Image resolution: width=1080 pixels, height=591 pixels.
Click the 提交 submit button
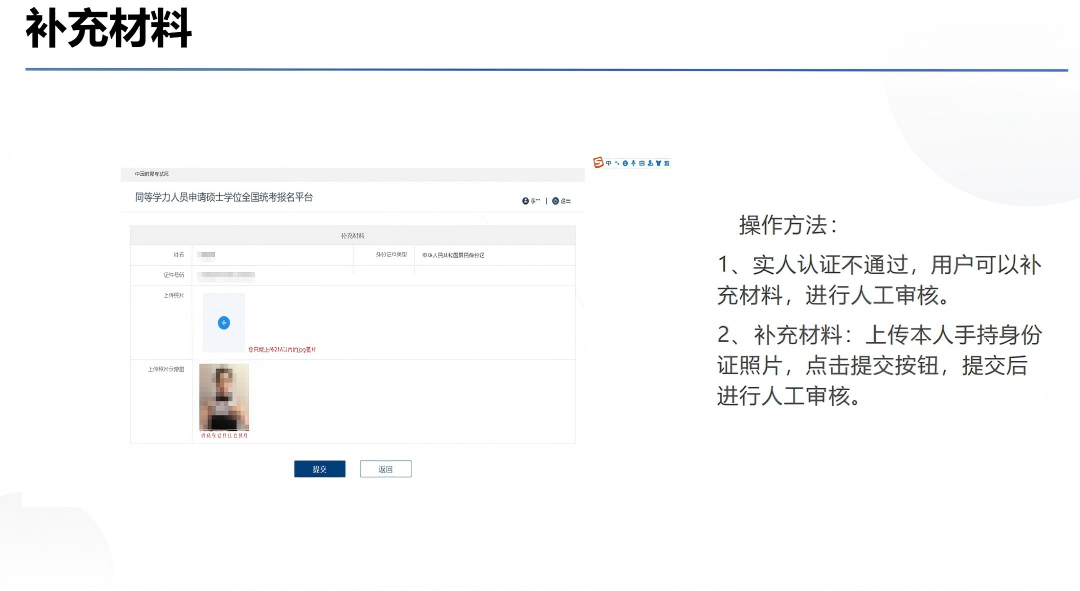[x=319, y=469]
